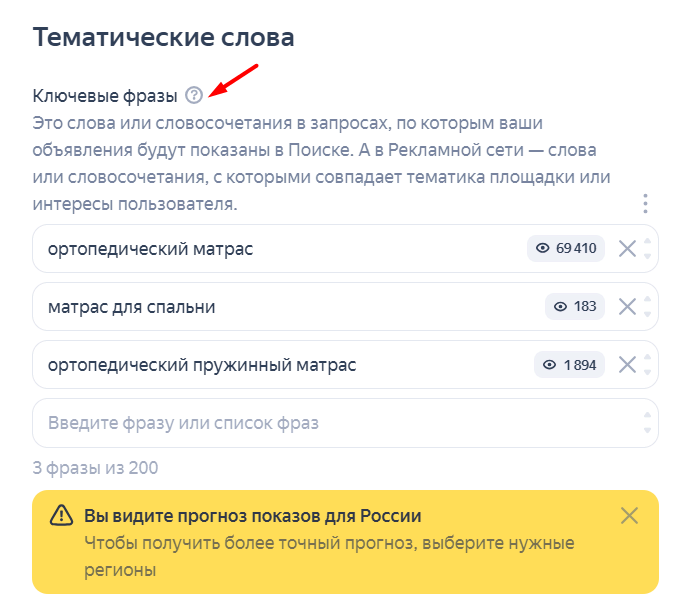Open the help tooltip next to Ключевые фразы
Viewport: 681px width, 601px height.
coord(194,95)
